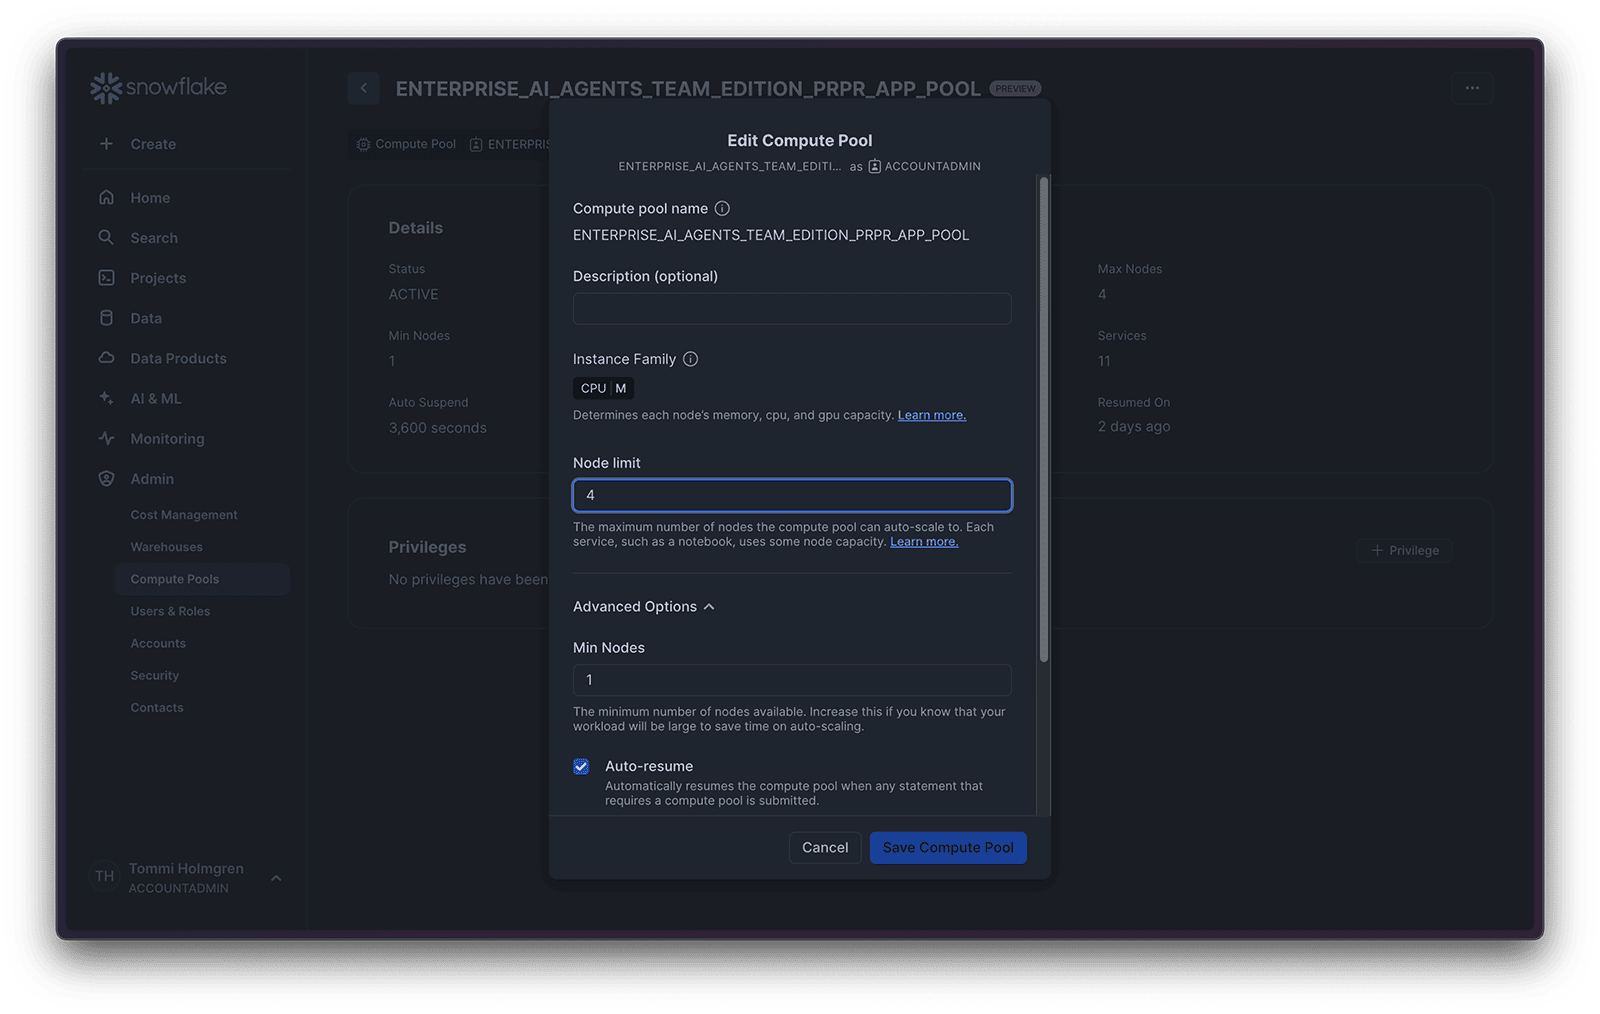The width and height of the screenshot is (1600, 1014).
Task: Click the Cancel button
Action: 824,848
